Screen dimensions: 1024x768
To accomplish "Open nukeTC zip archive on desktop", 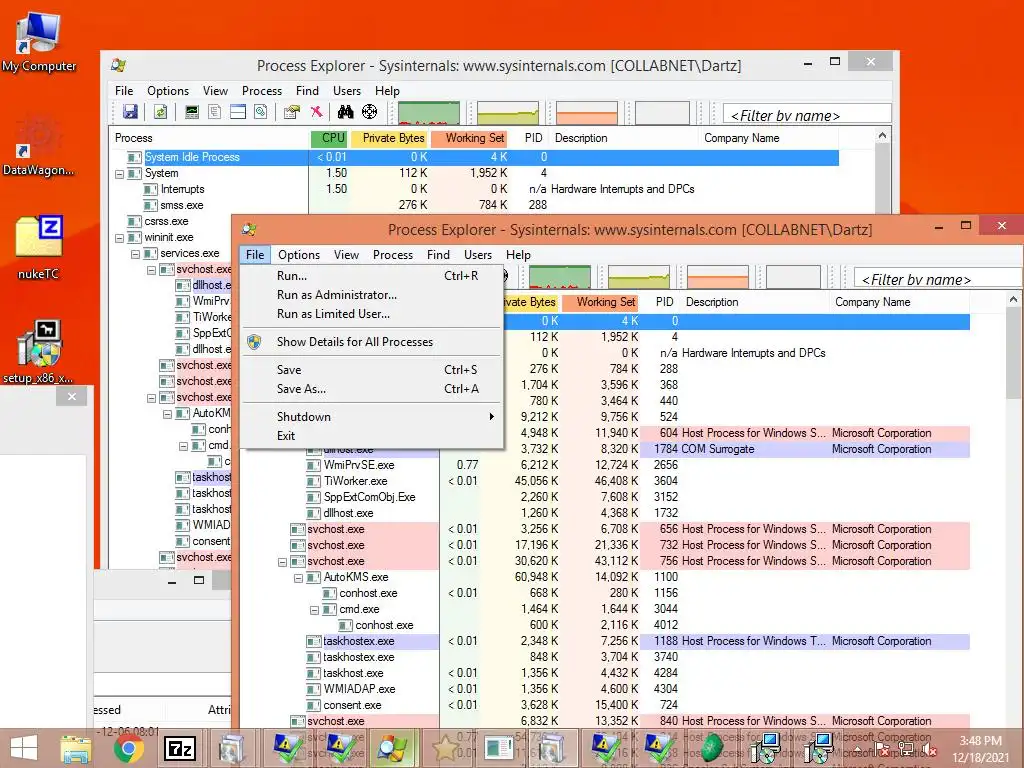I will [39, 247].
